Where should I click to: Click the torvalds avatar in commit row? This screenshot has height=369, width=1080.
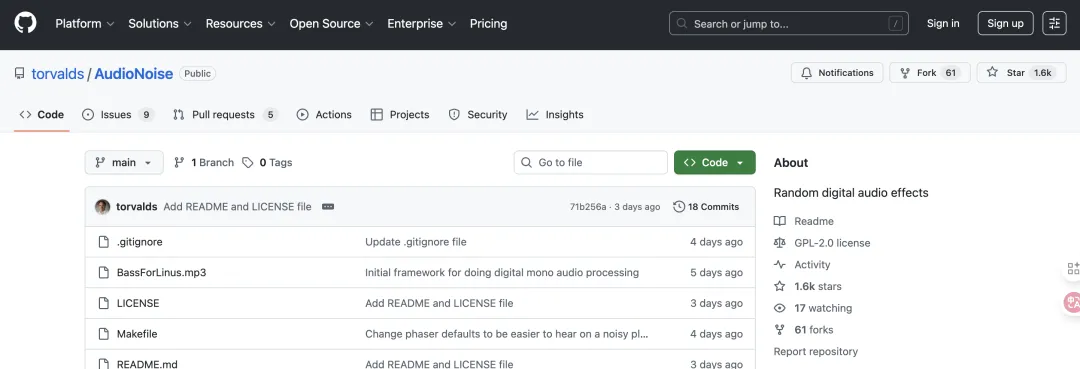click(x=103, y=207)
